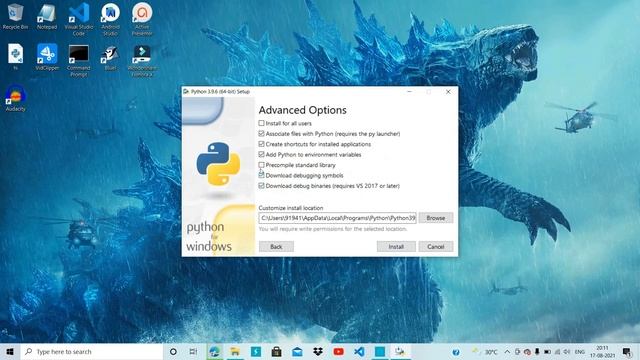Click Install to start Python installation
The height and width of the screenshot is (360, 640).
pyautogui.click(x=396, y=247)
